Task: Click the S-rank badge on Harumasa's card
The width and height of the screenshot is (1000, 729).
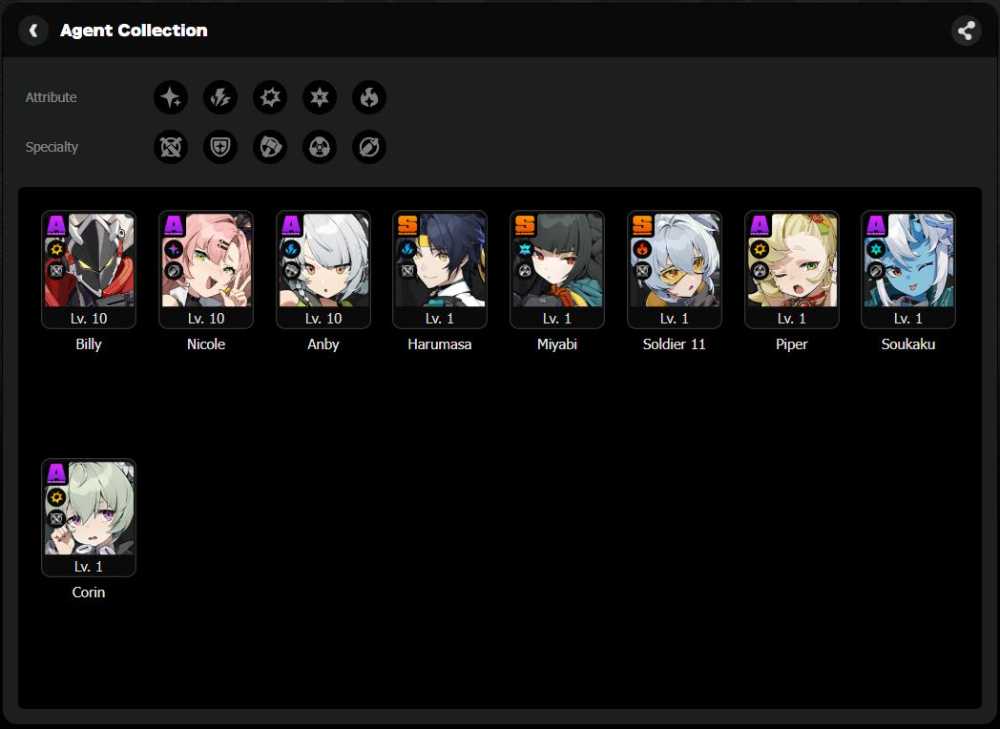Action: (408, 225)
